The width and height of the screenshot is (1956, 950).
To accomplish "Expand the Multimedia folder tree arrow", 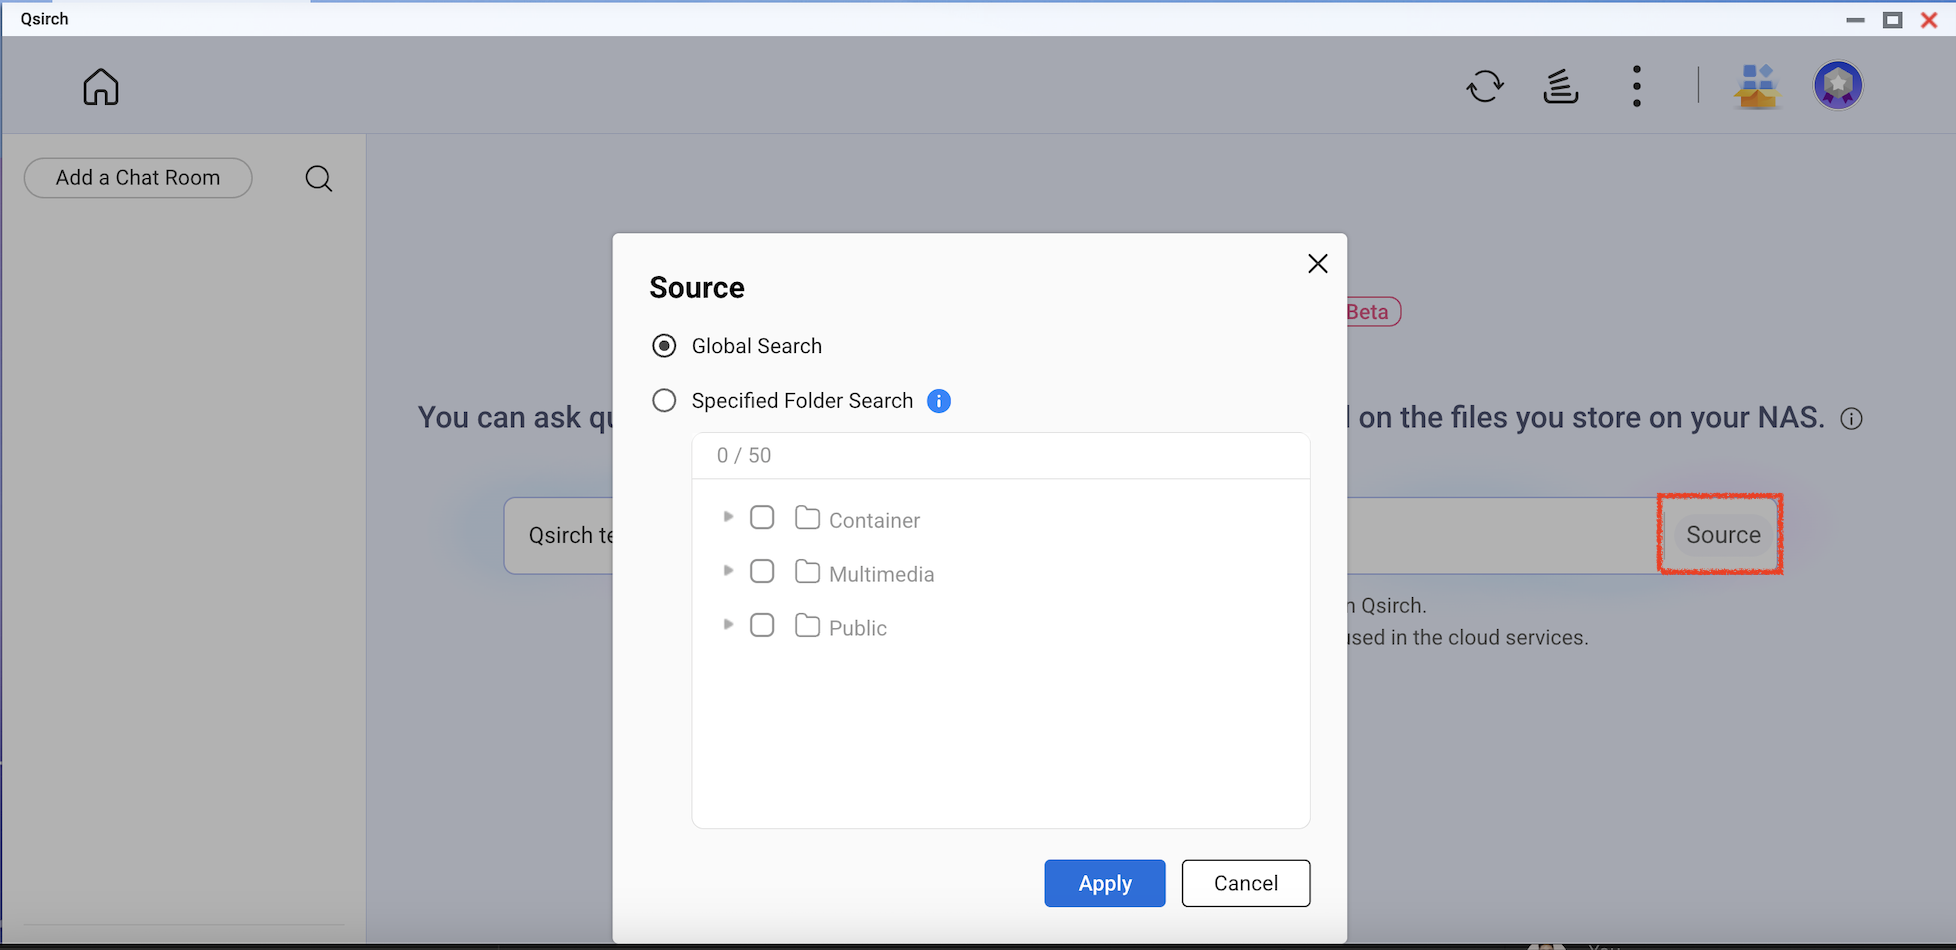I will pyautogui.click(x=728, y=571).
